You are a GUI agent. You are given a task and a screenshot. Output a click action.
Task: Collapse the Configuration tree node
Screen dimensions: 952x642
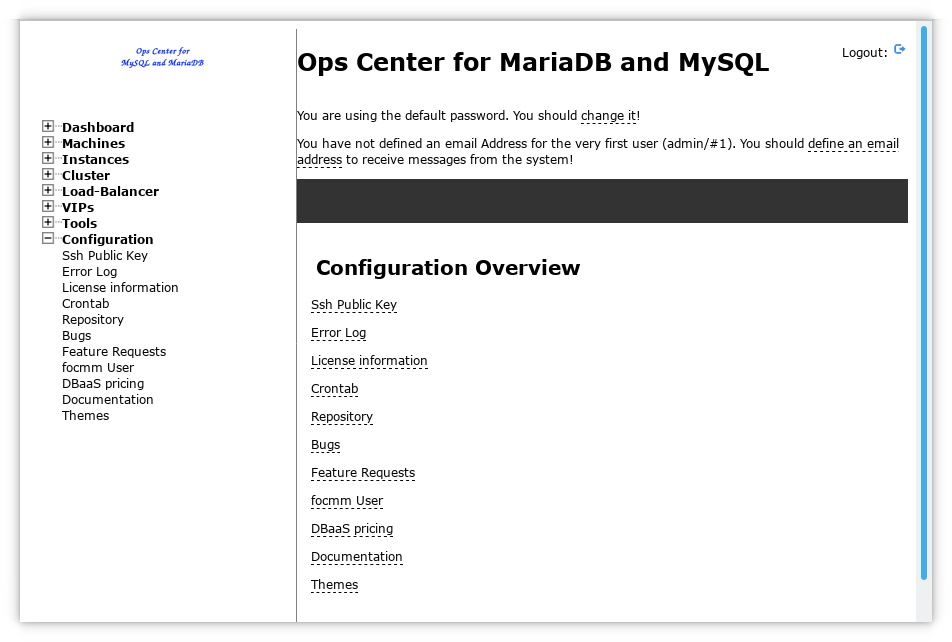click(47, 238)
